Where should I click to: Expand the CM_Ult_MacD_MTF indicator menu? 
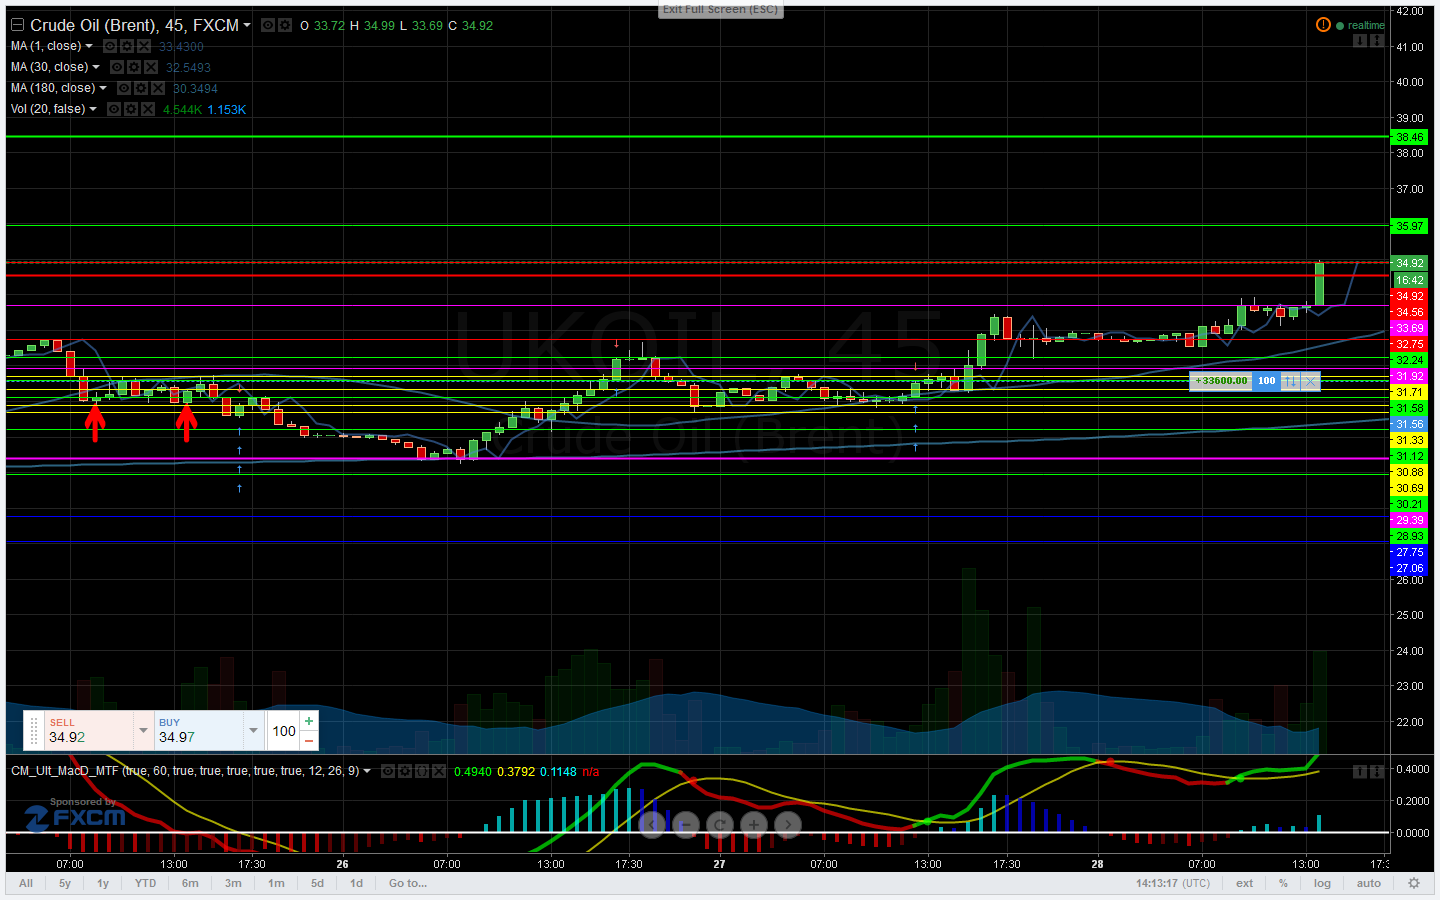367,771
